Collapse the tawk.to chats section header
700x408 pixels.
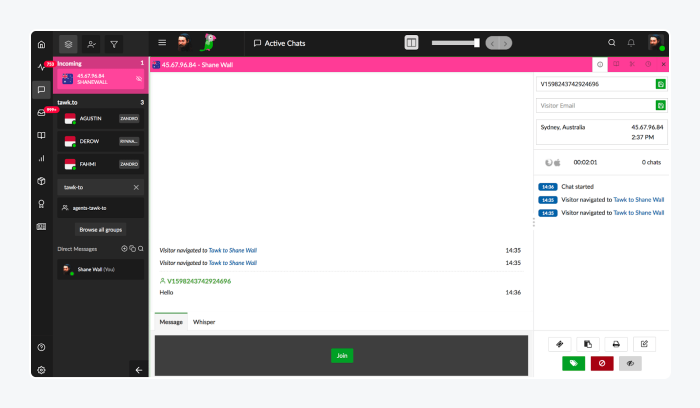coord(100,102)
